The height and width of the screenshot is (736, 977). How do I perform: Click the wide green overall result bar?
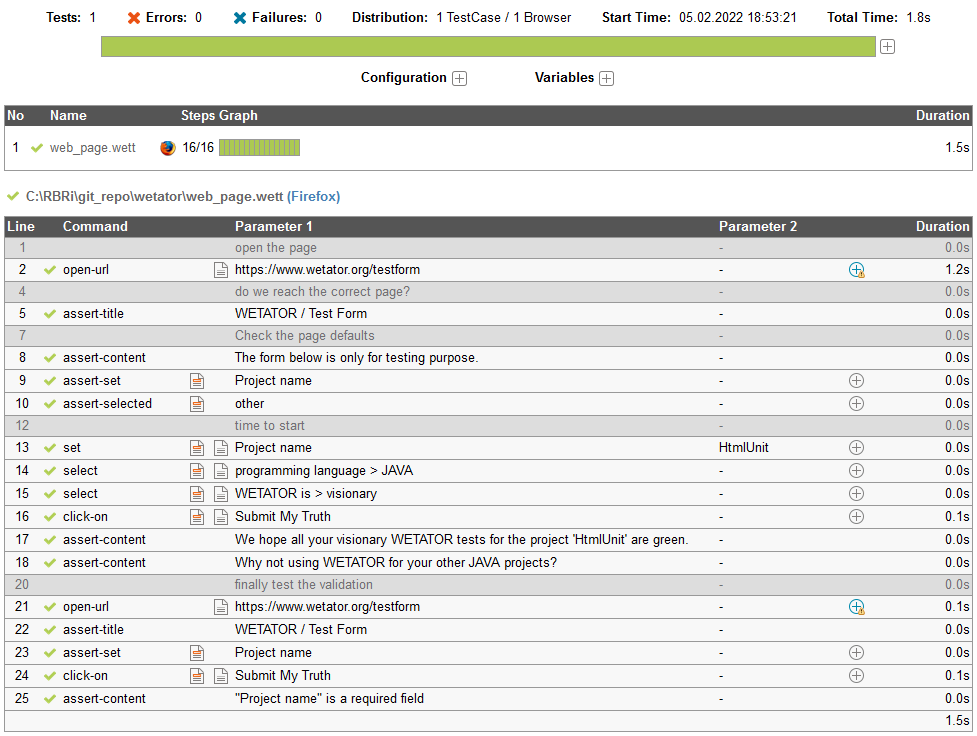pyautogui.click(x=488, y=47)
